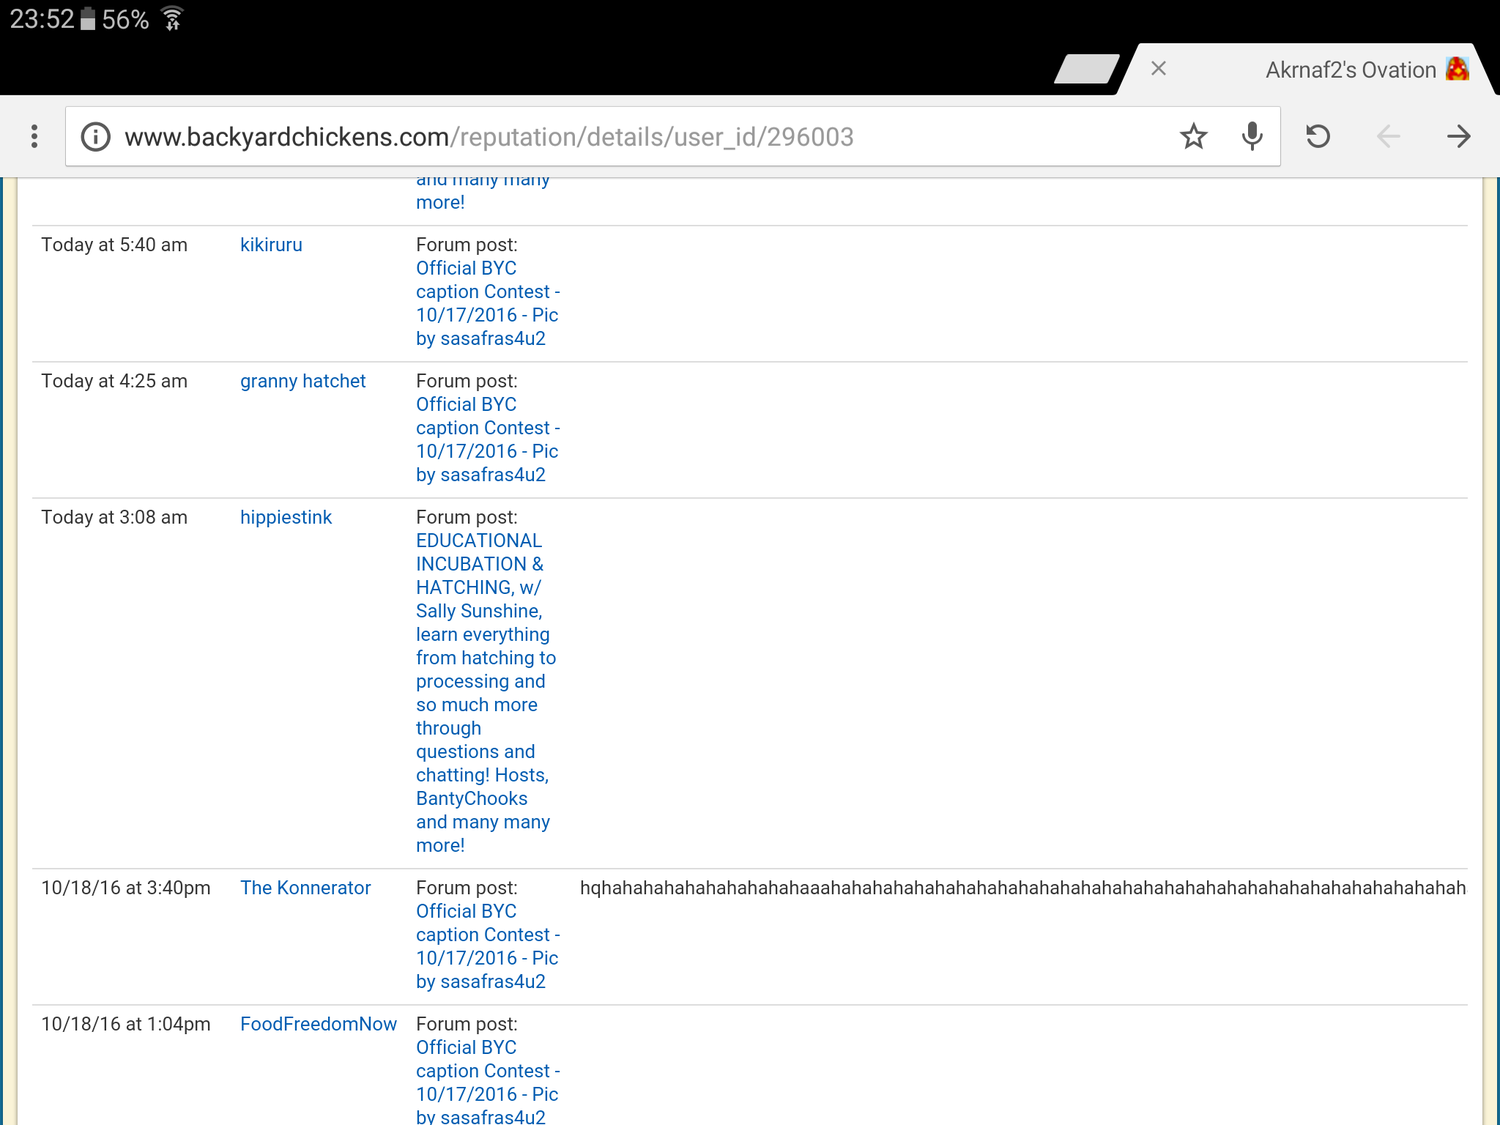Open a new tab
The height and width of the screenshot is (1125, 1500).
click(x=1086, y=69)
